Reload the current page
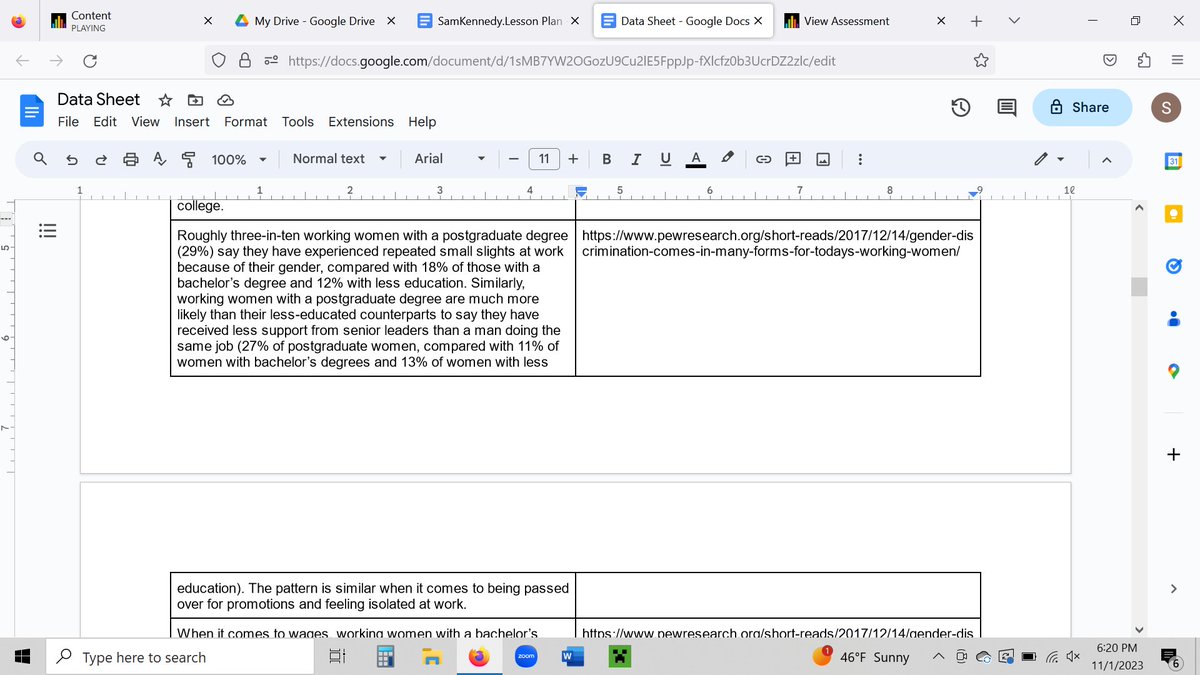The image size is (1200, 675). tap(90, 61)
